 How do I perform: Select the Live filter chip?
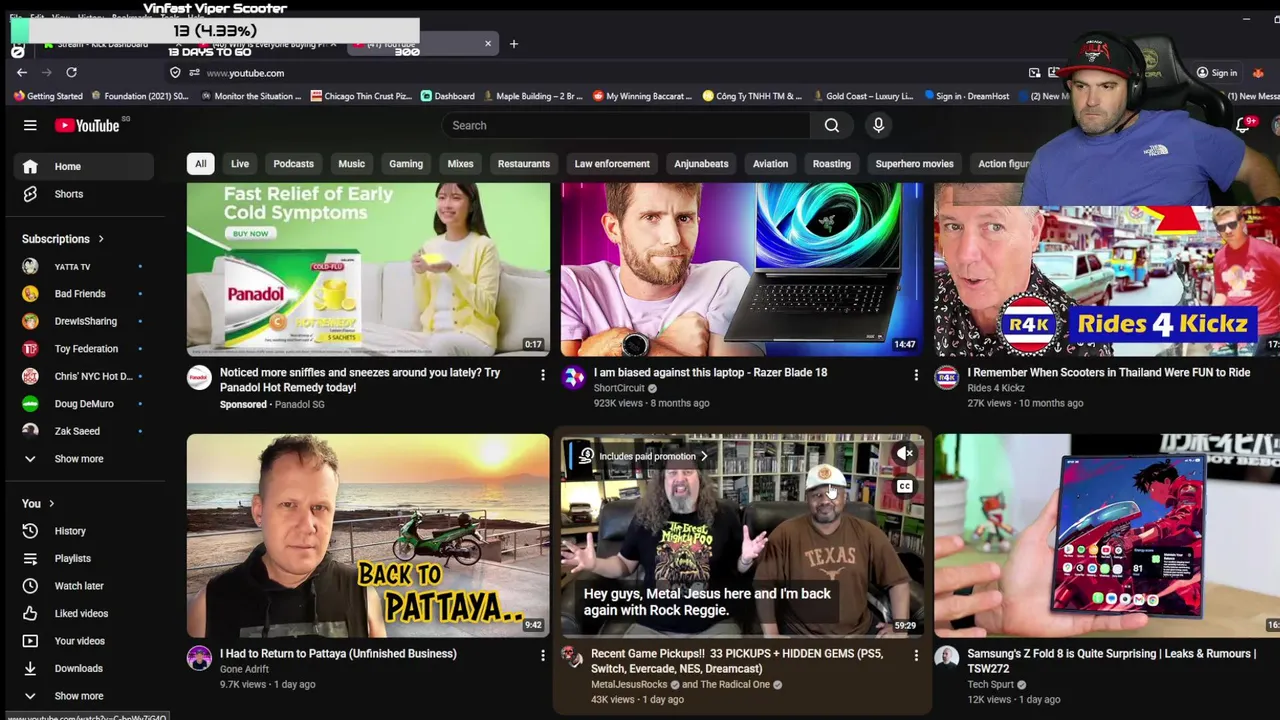240,164
